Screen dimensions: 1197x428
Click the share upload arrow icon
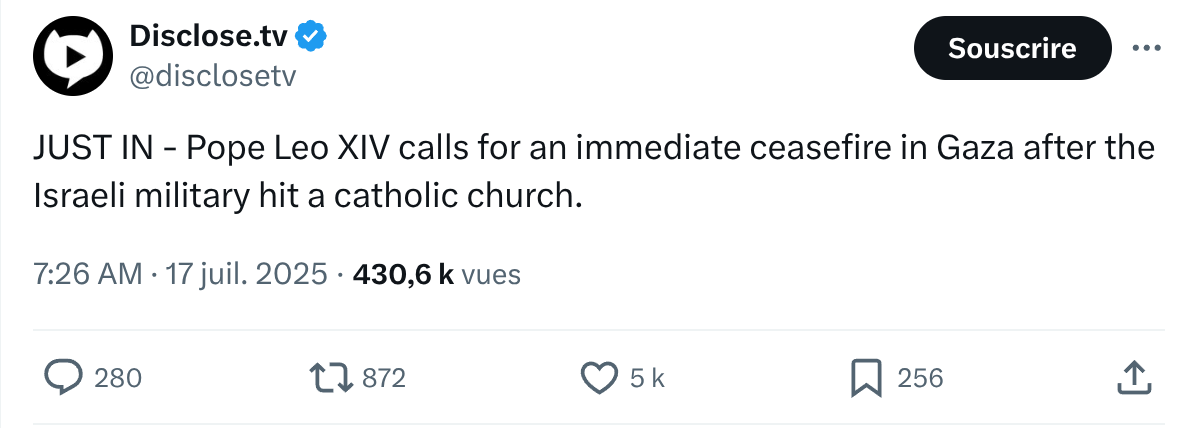1134,378
